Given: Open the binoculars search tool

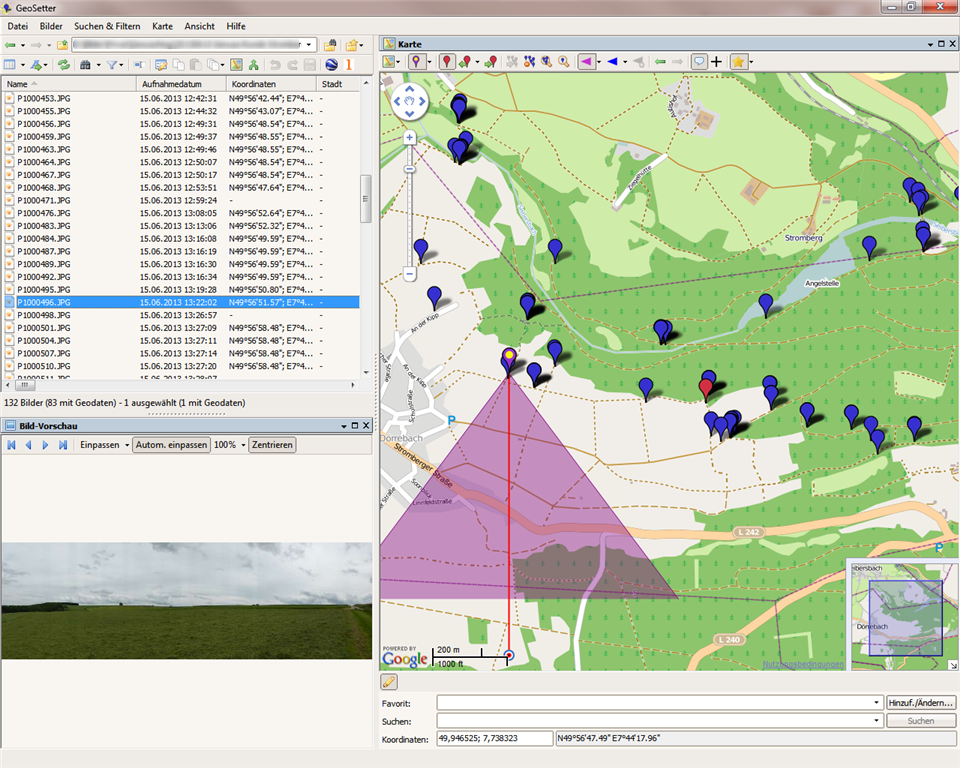Looking at the screenshot, I should [85, 65].
